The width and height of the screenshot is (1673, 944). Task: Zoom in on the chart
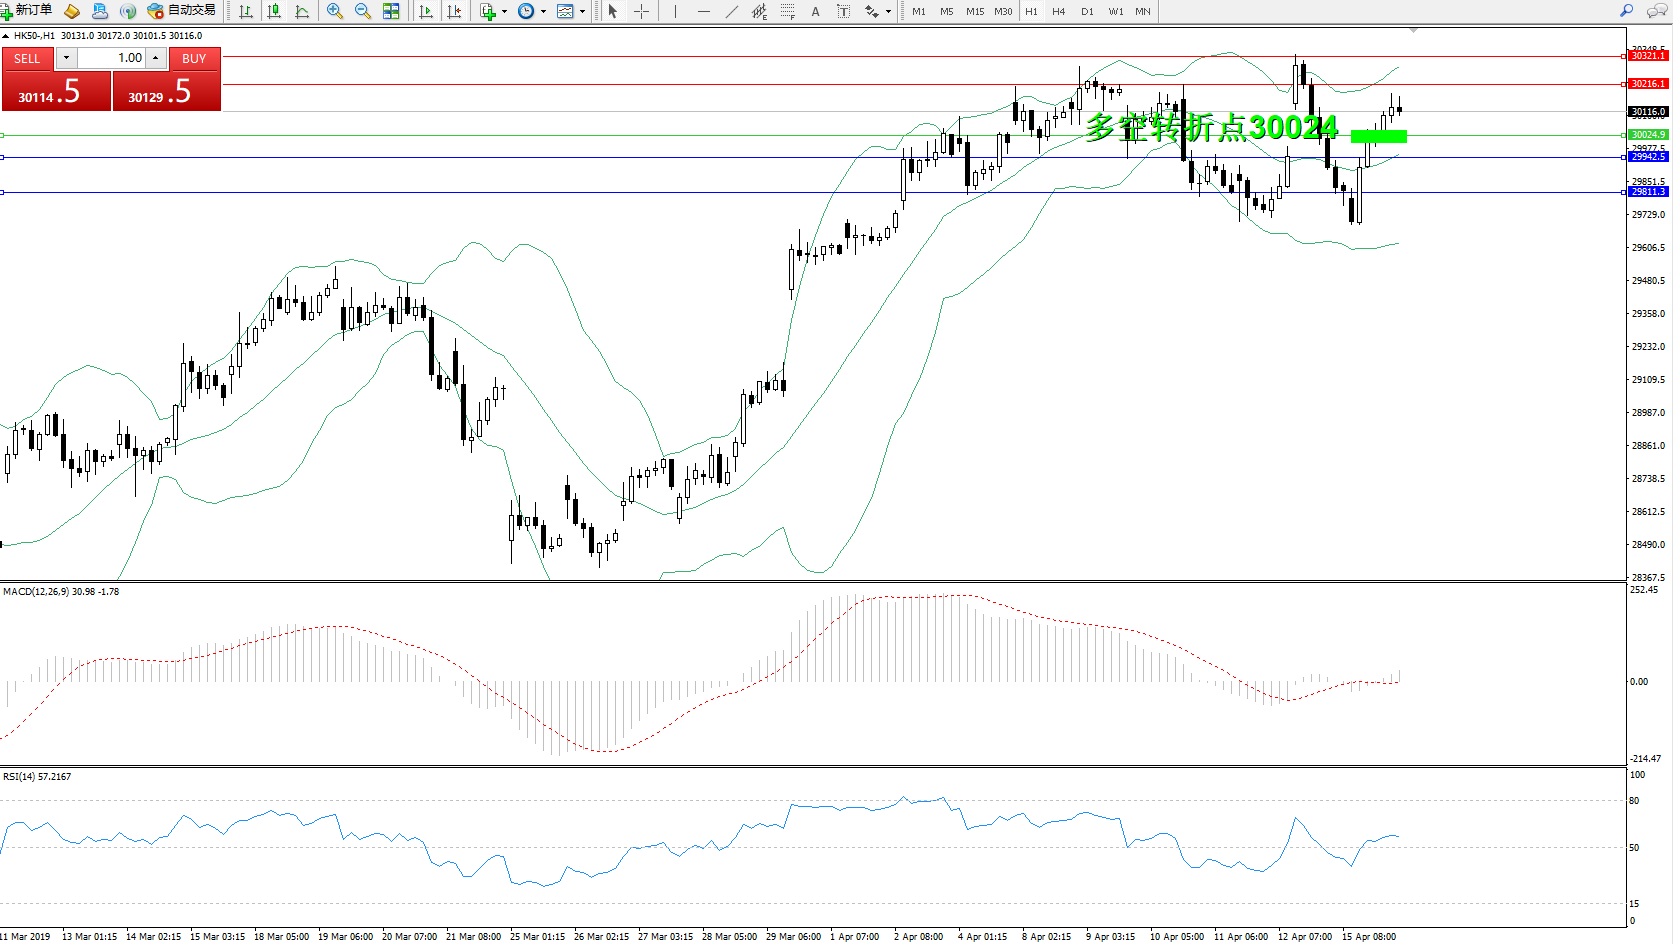(x=335, y=11)
